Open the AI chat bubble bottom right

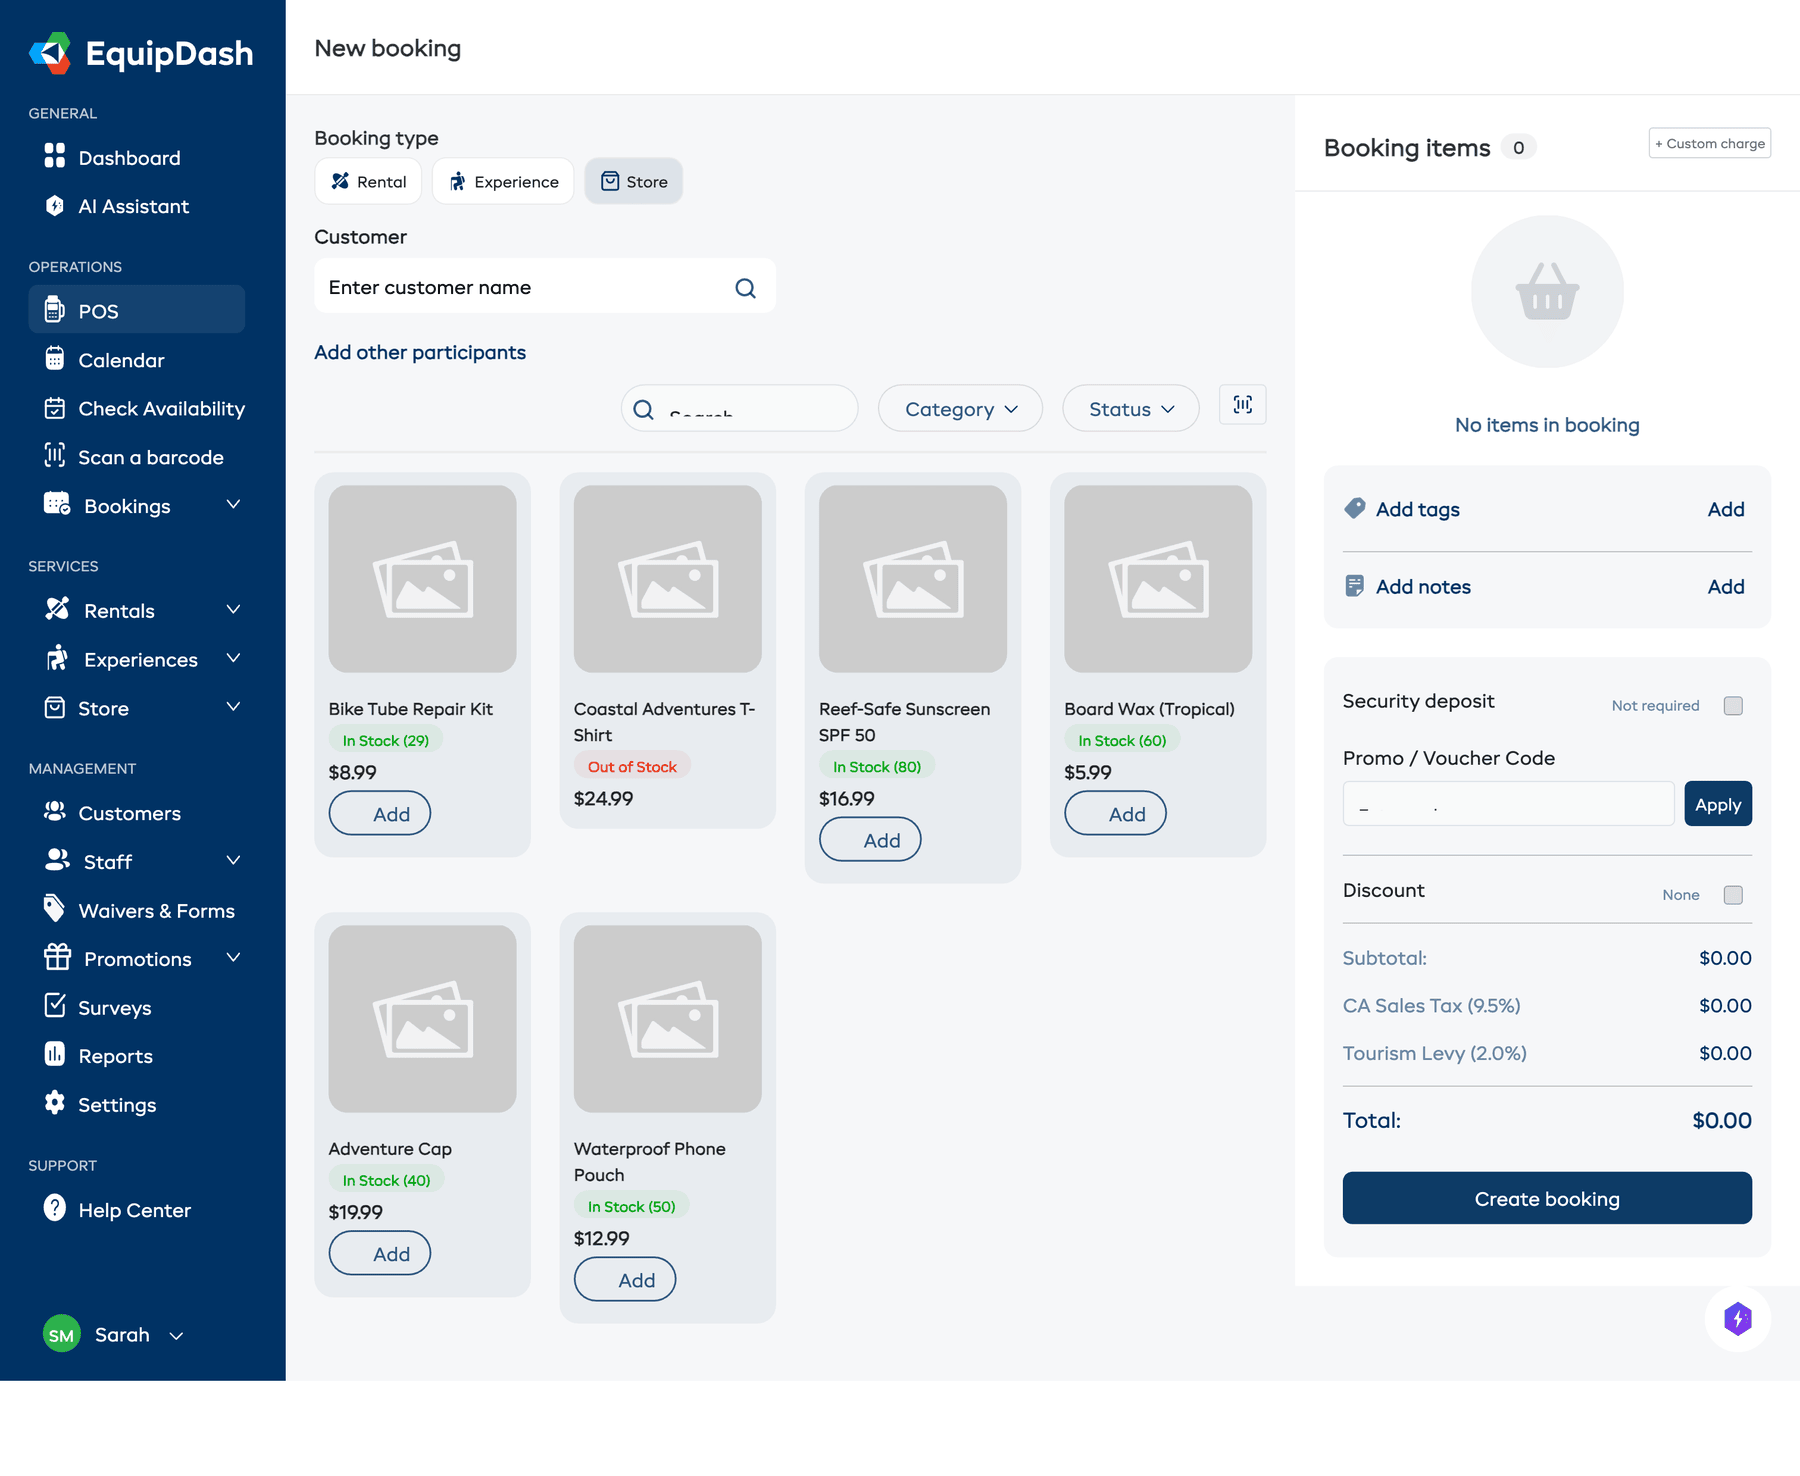click(1738, 1320)
